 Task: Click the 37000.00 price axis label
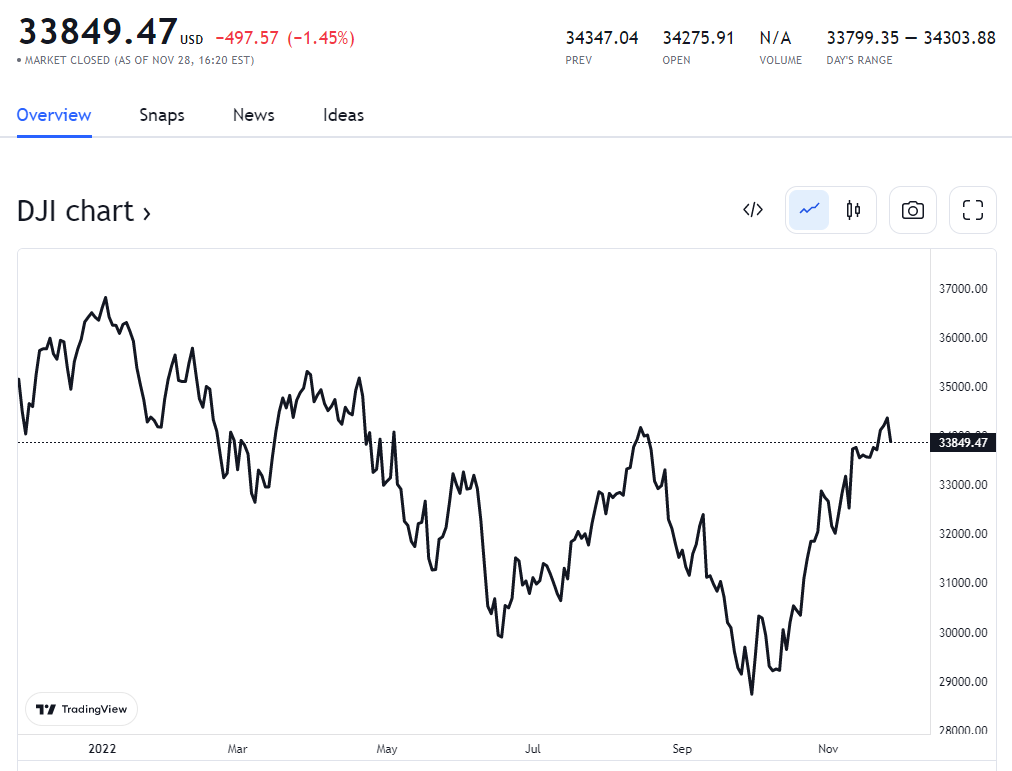[x=963, y=289]
